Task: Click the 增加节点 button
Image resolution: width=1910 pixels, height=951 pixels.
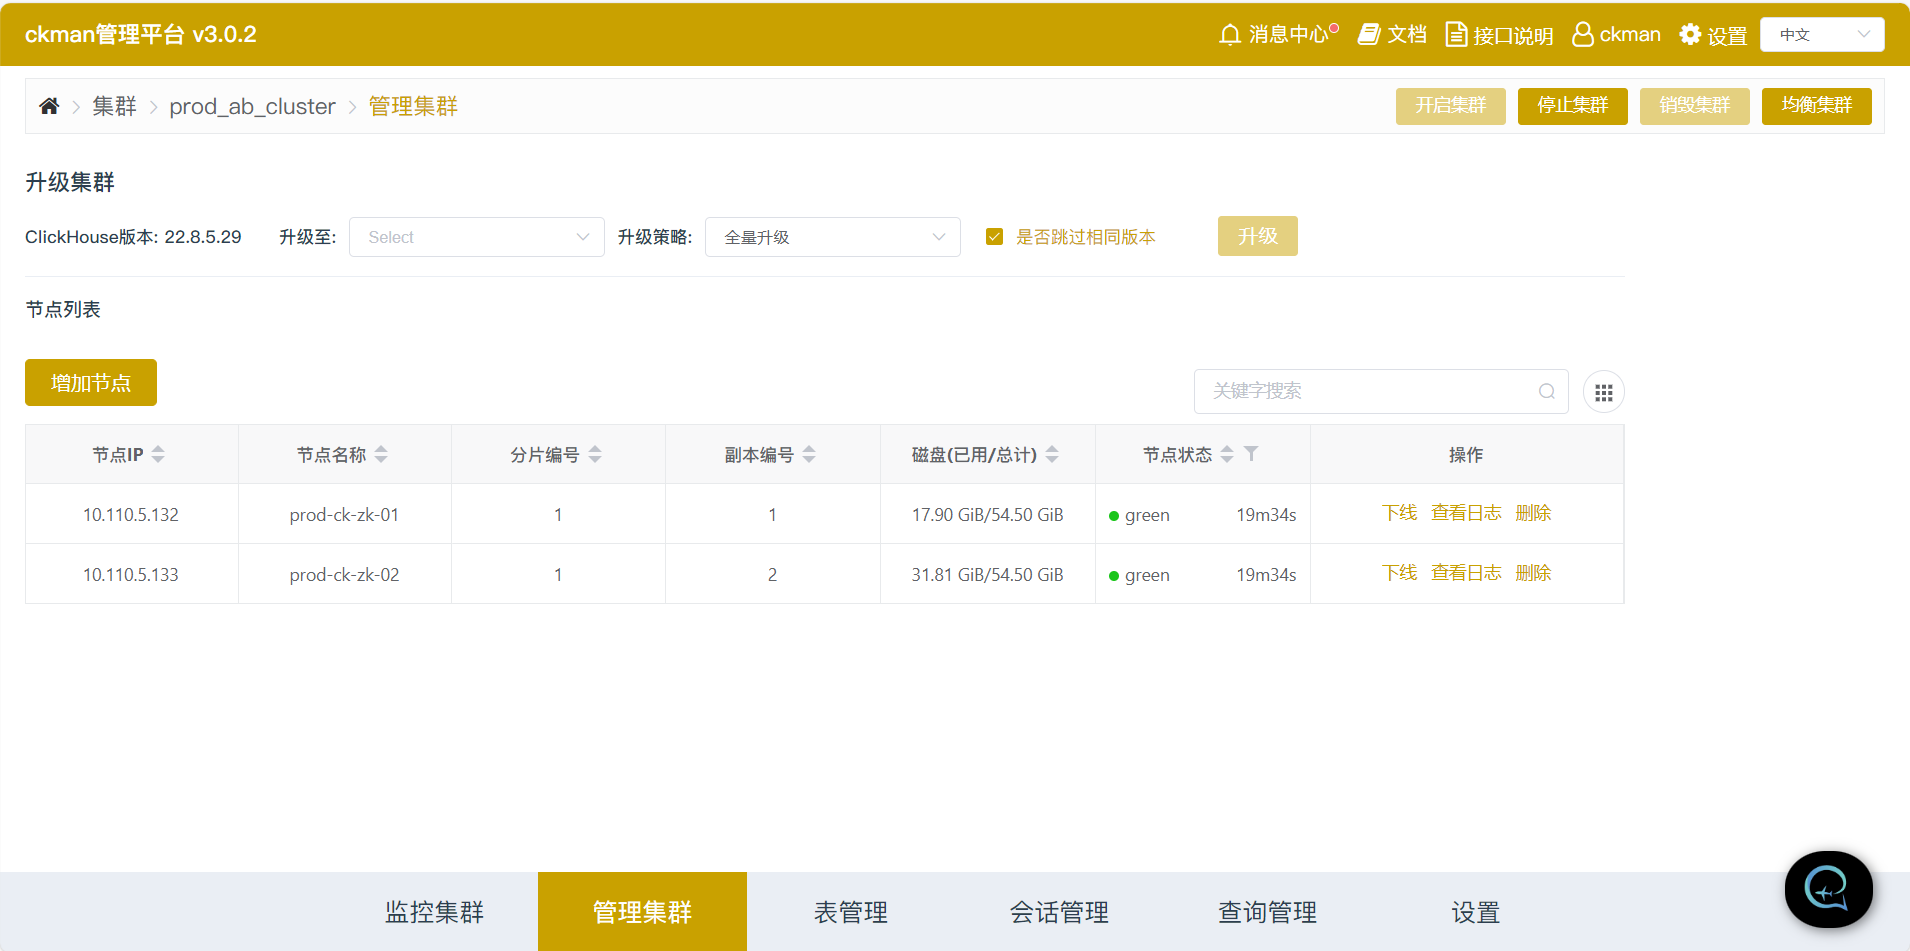Action: point(91,383)
